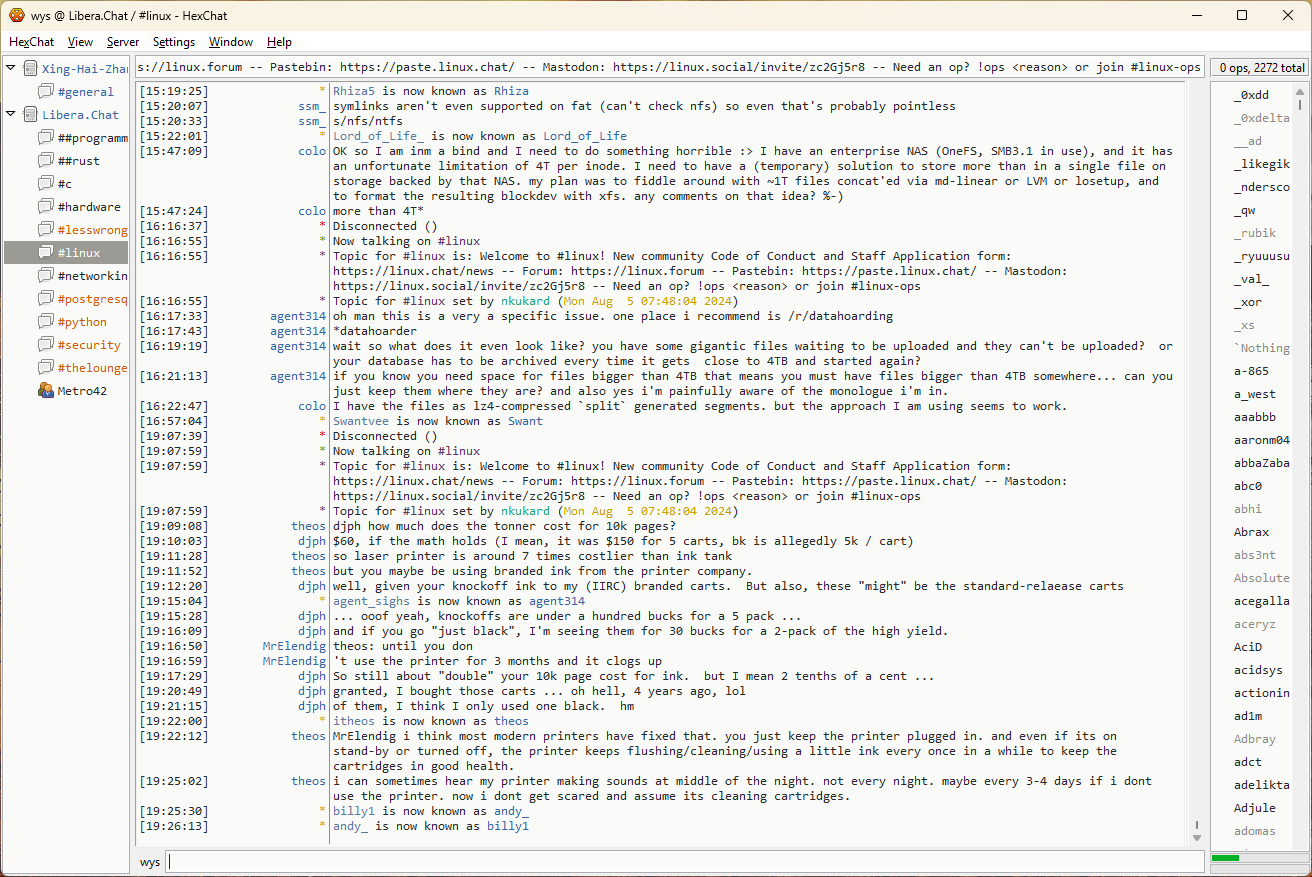1312x877 pixels.
Task: Click the Xing-Hai-Zhai server icon
Action: pos(30,68)
